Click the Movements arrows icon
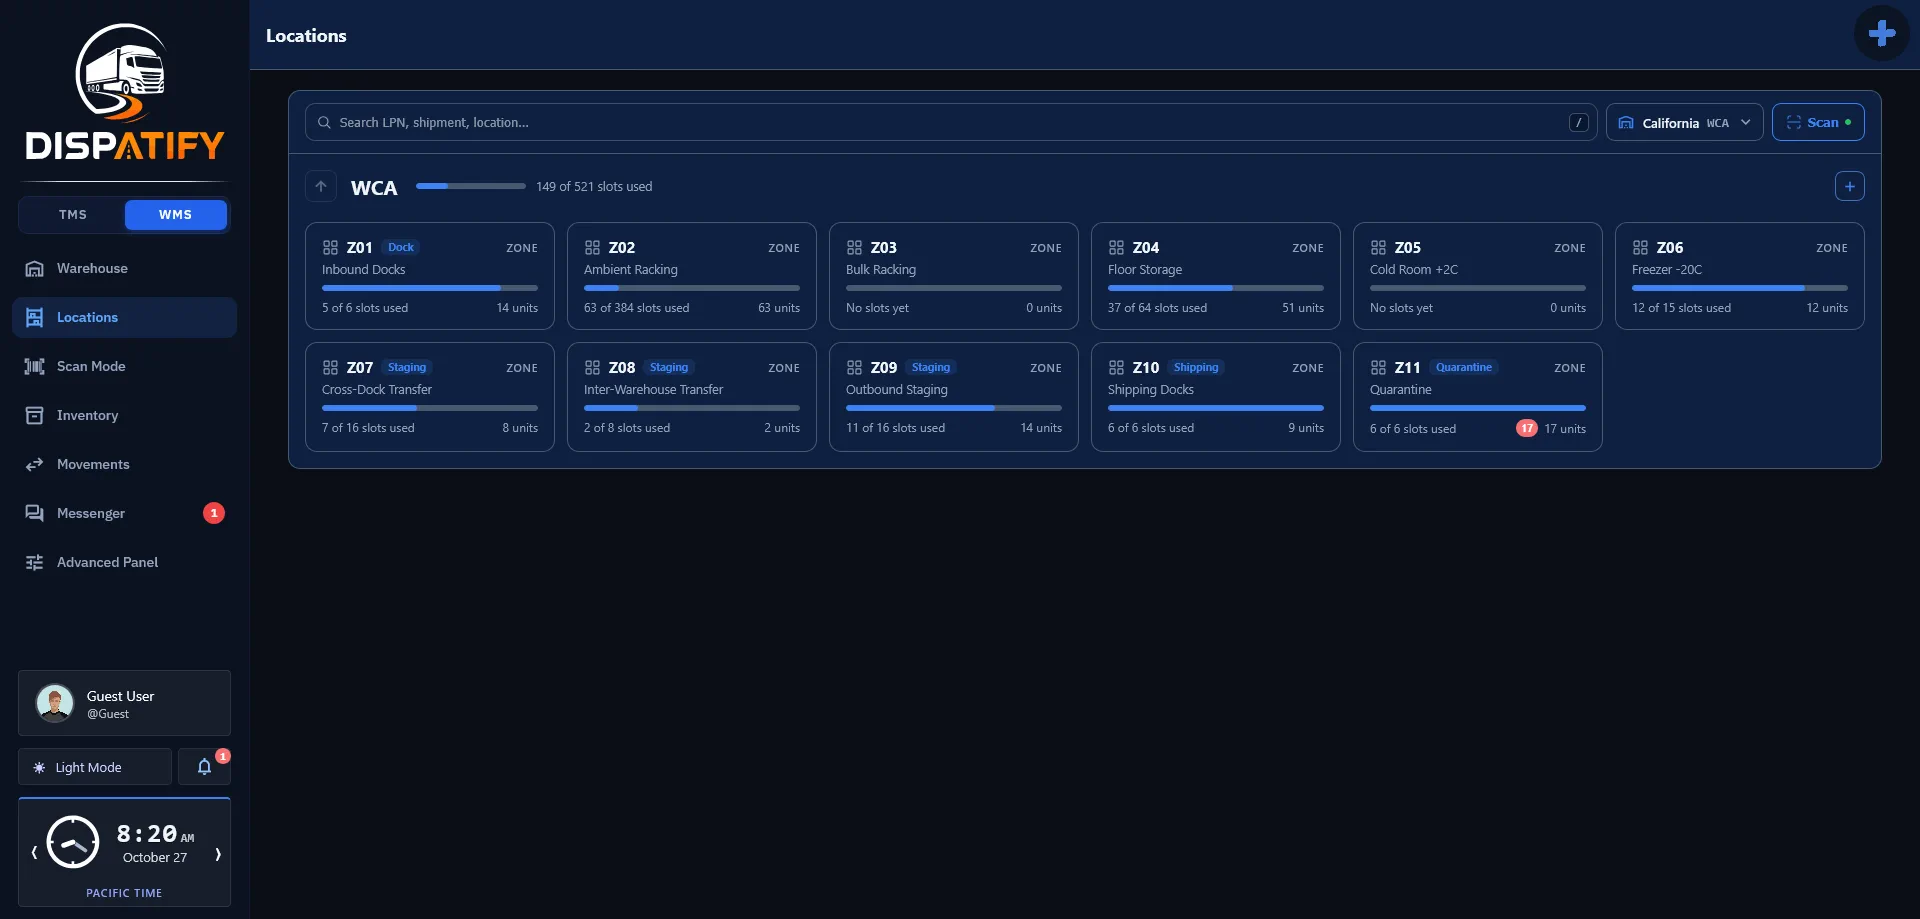This screenshot has width=1920, height=919. 34,464
